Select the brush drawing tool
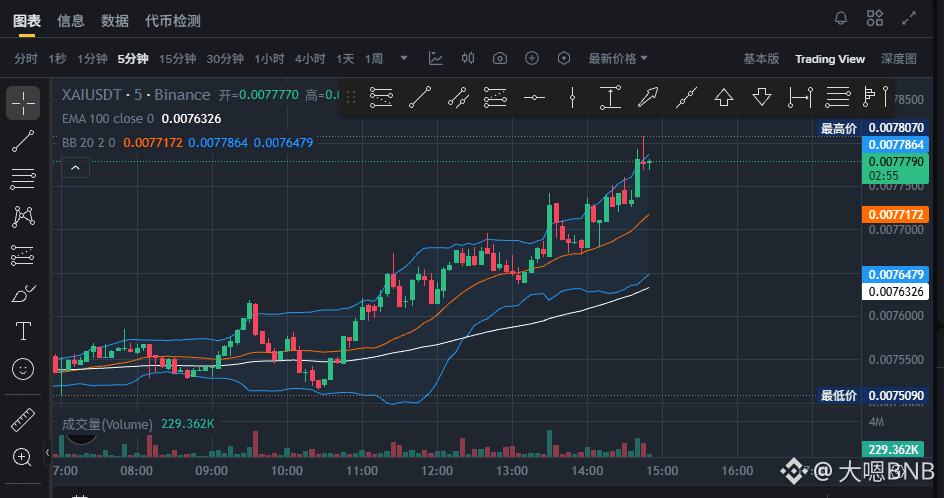This screenshot has height=498, width=944. (23, 294)
